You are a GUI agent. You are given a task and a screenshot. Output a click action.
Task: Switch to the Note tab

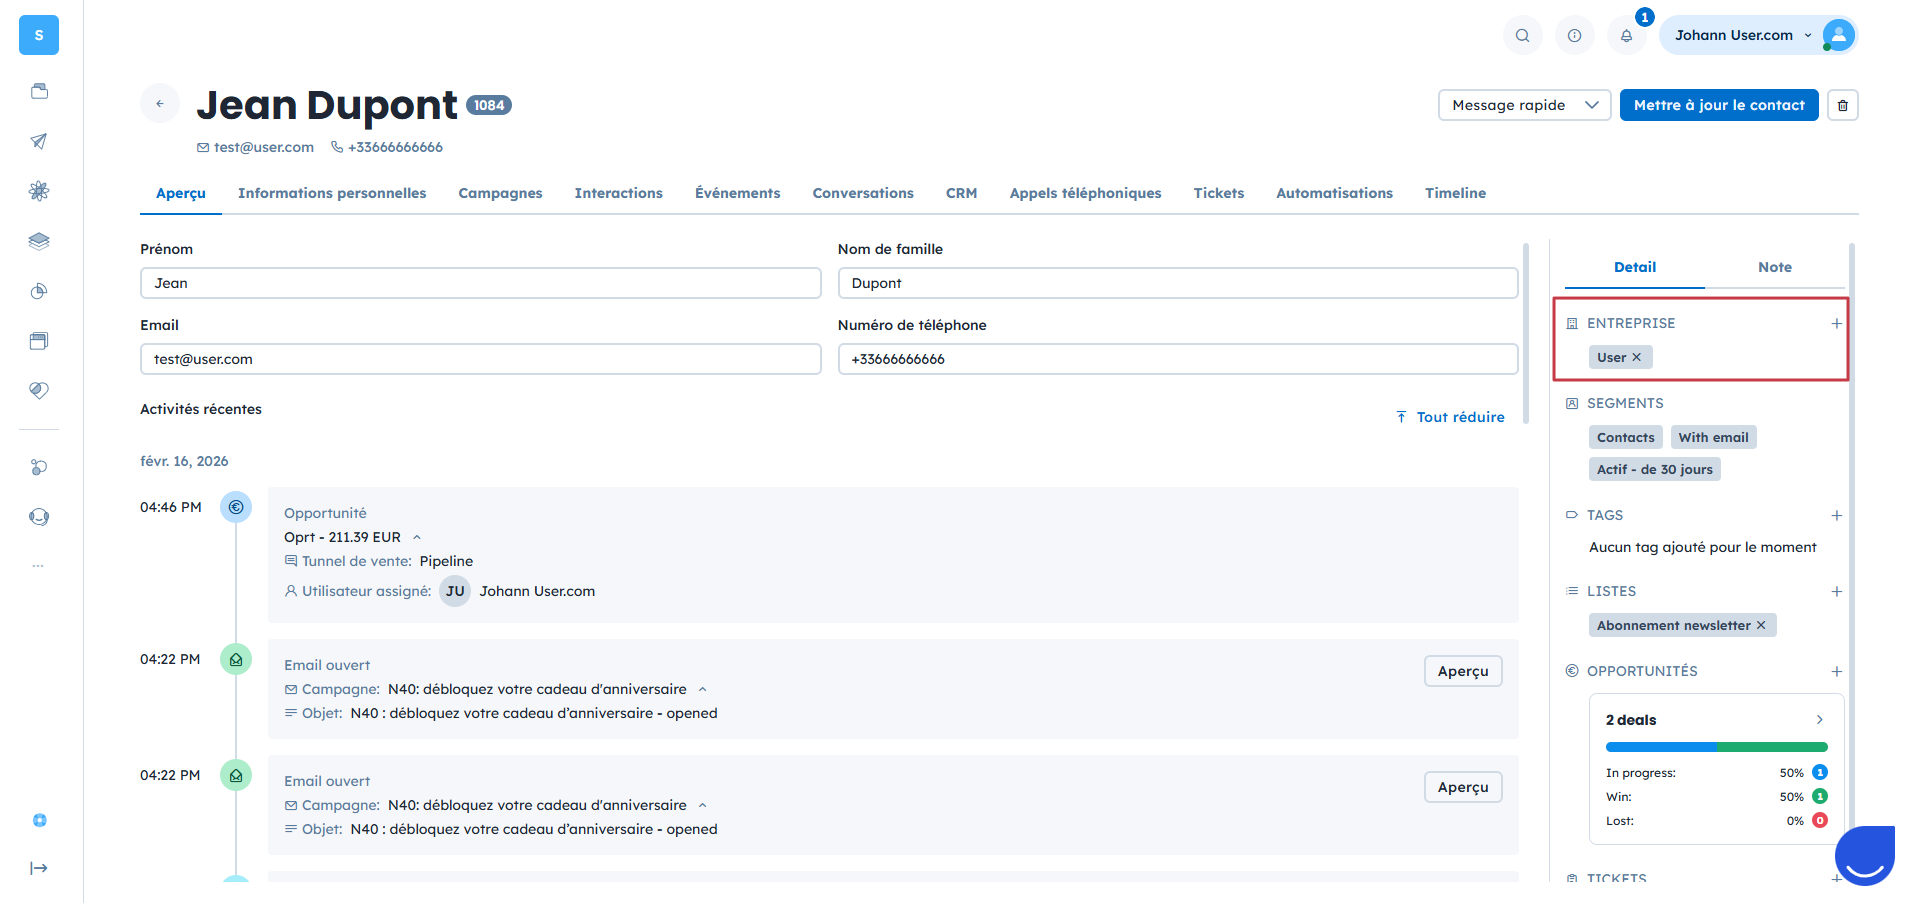1775,267
